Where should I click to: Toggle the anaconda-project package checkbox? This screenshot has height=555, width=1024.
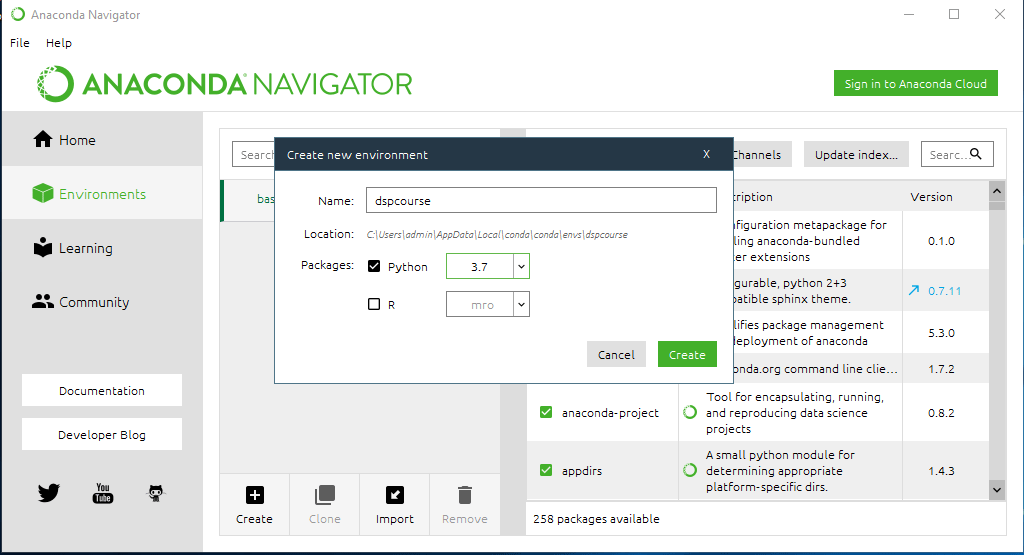point(546,412)
